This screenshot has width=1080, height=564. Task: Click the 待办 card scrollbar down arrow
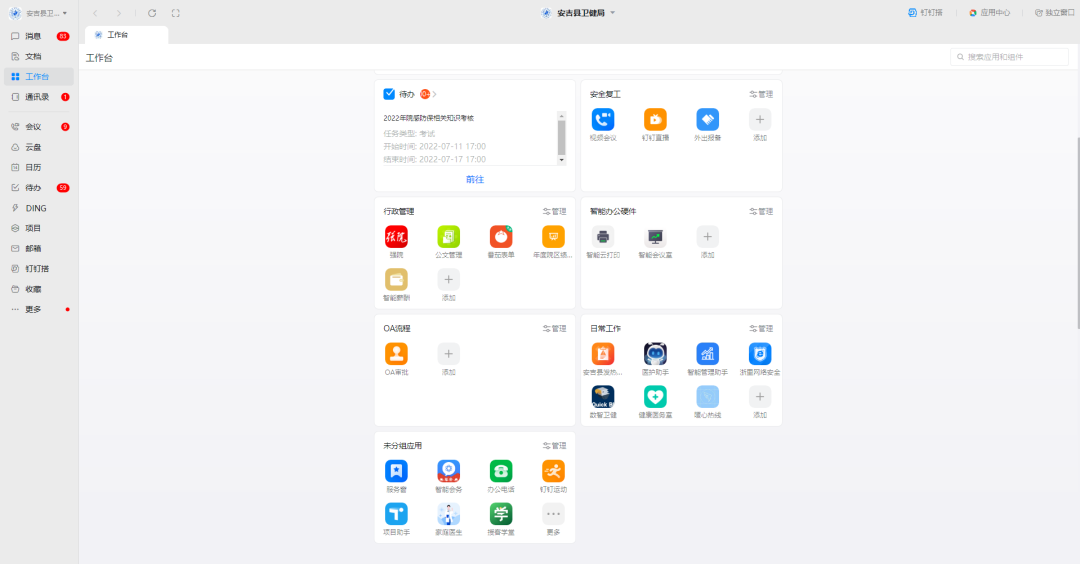(561, 160)
